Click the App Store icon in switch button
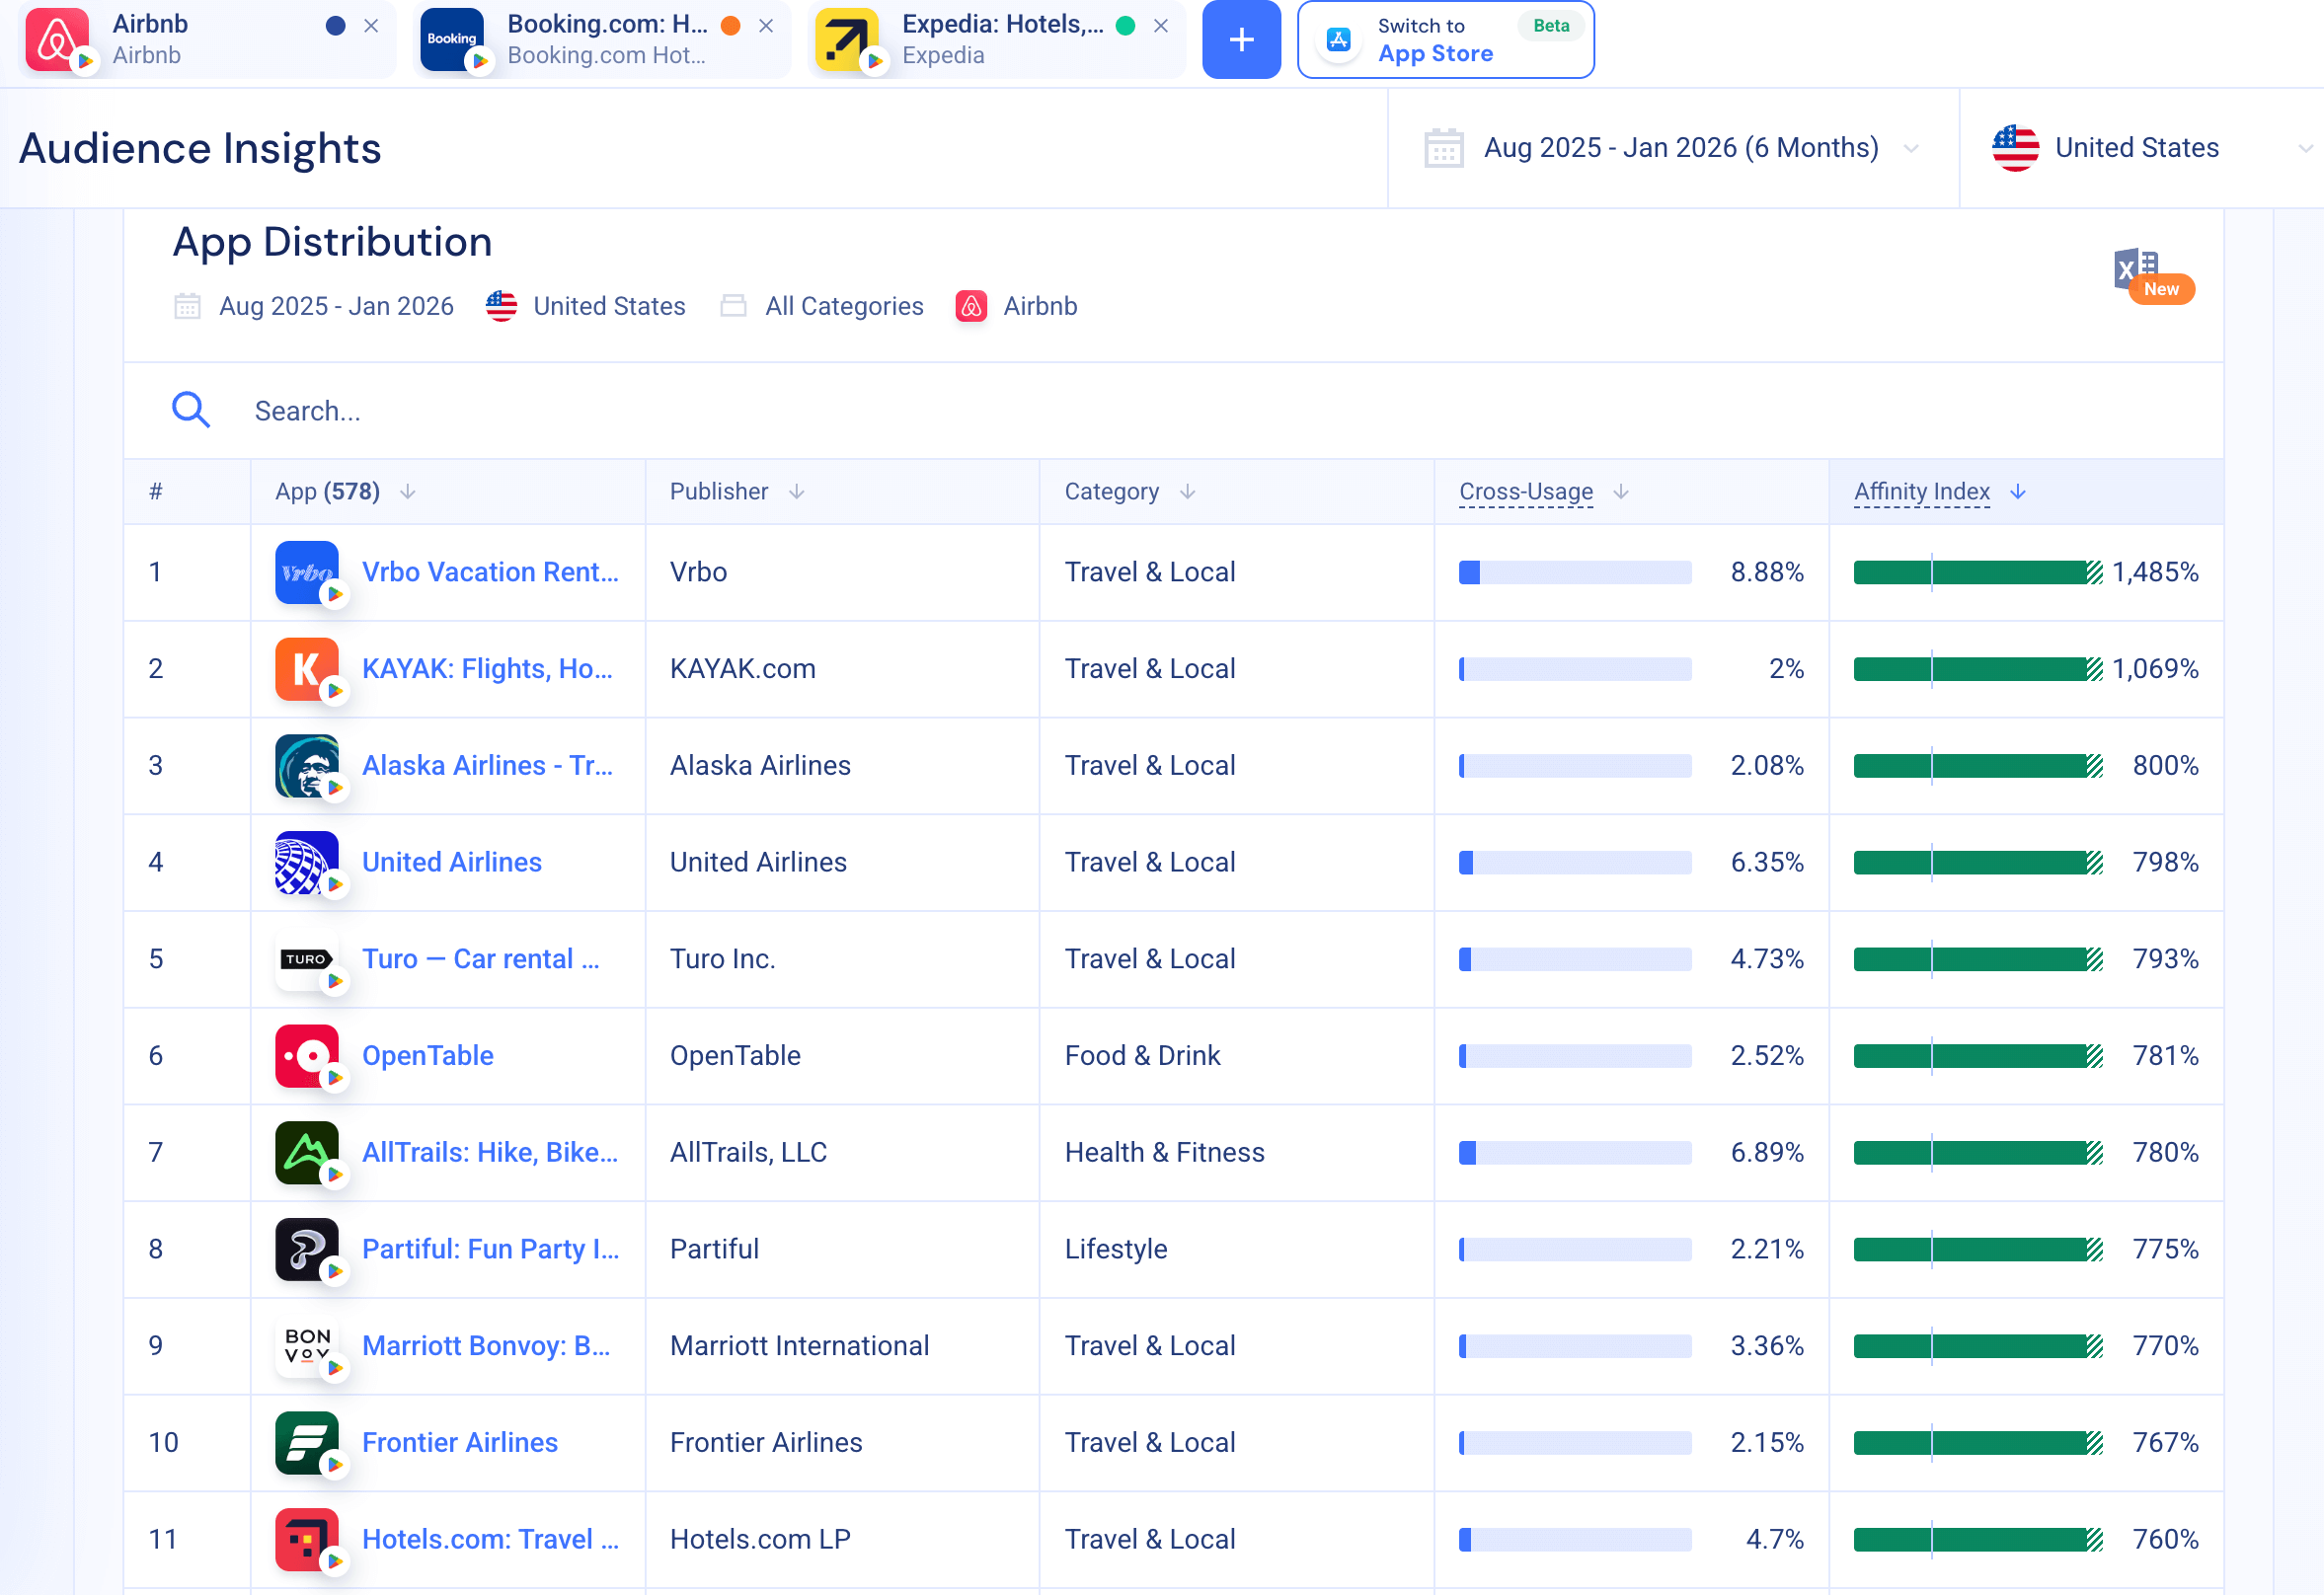Screen dimensions: 2324x1595 [1338, 39]
